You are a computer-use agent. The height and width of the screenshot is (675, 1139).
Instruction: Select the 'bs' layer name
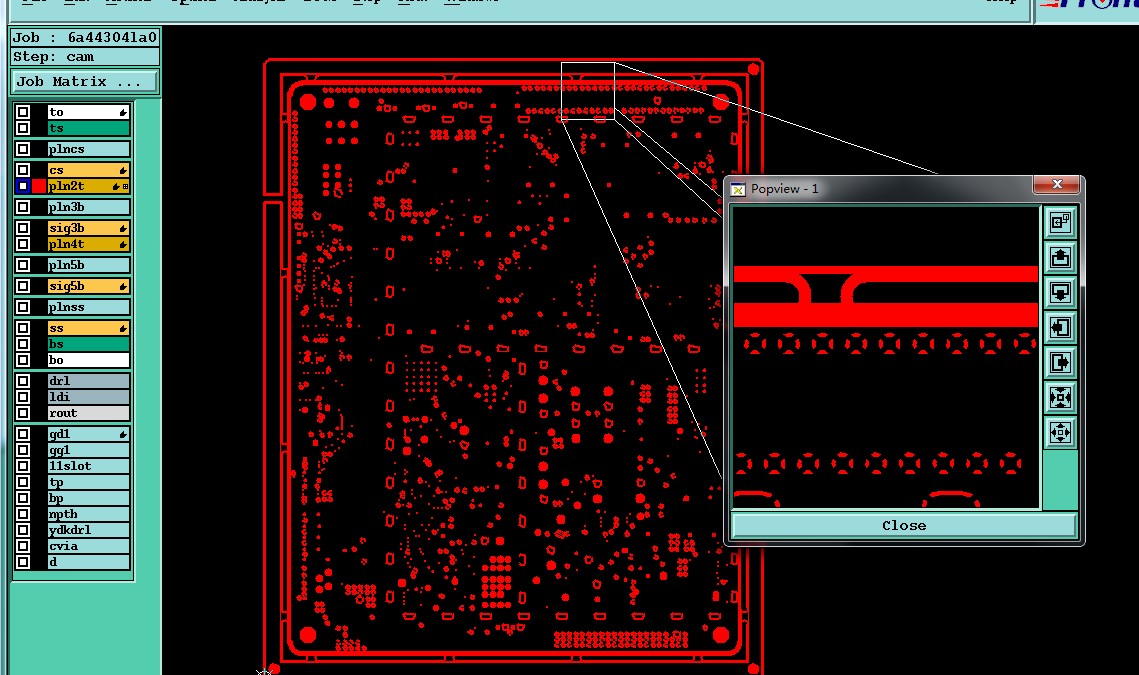pyautogui.click(x=89, y=344)
